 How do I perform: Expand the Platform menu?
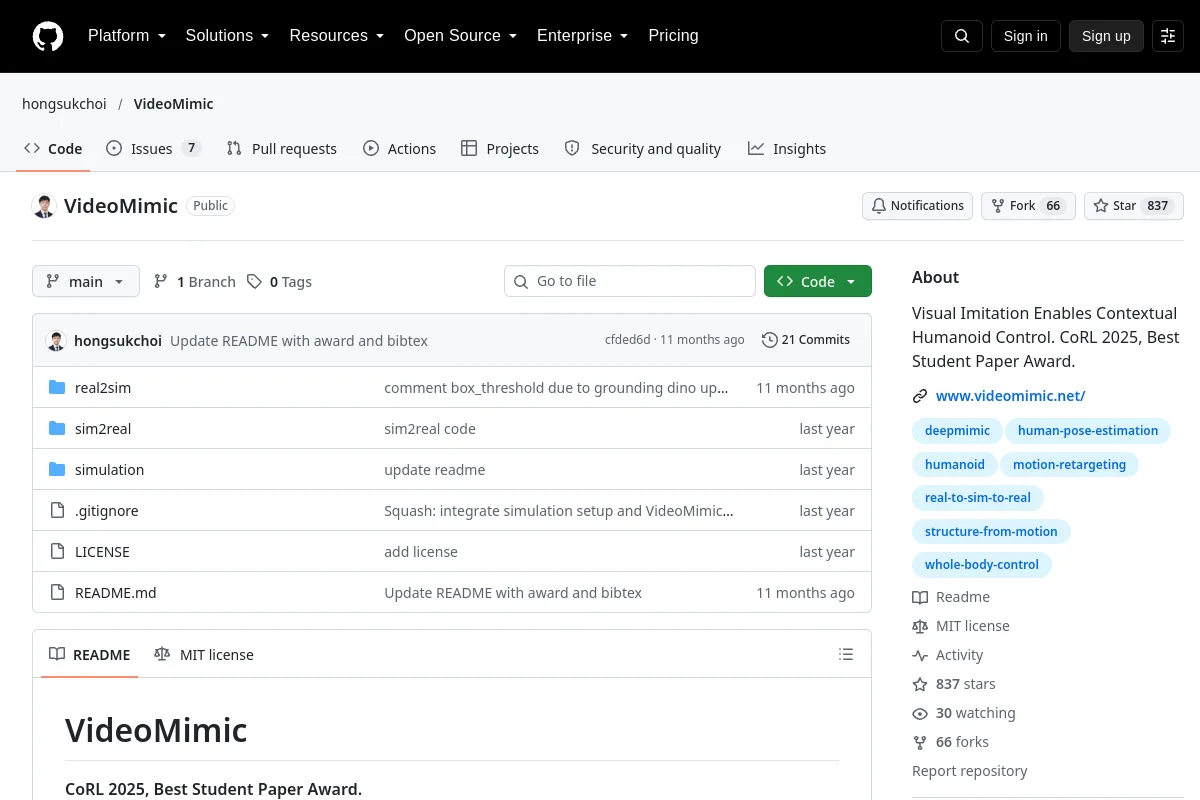(x=127, y=36)
